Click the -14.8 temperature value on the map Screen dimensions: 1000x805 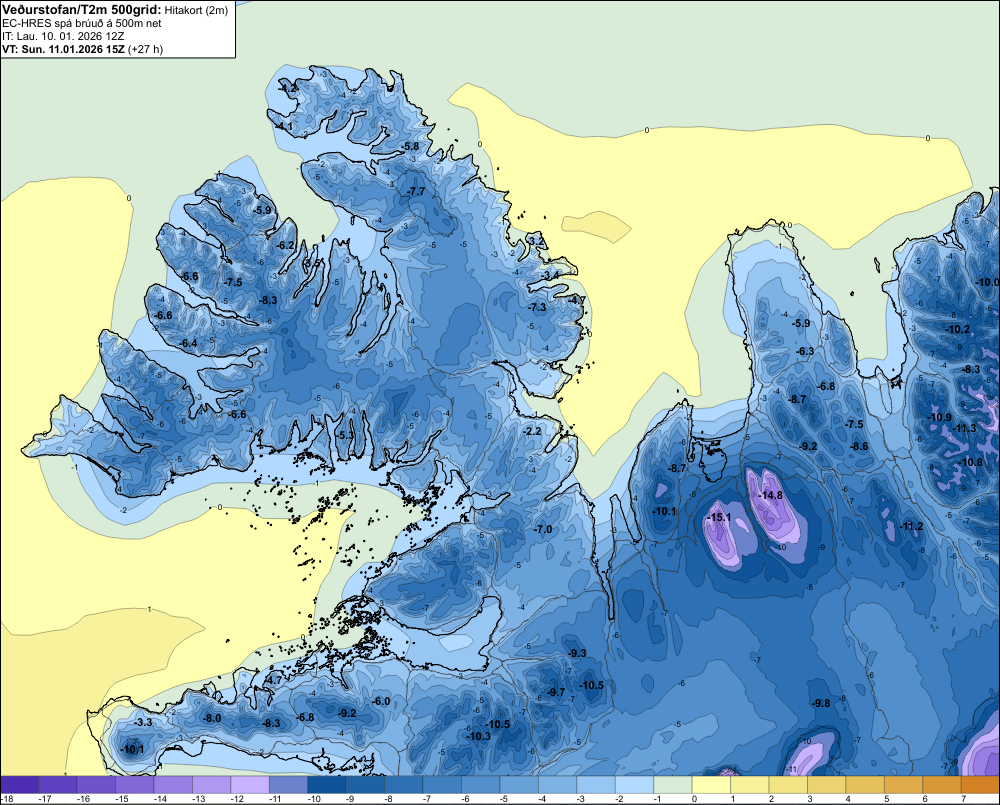point(770,495)
